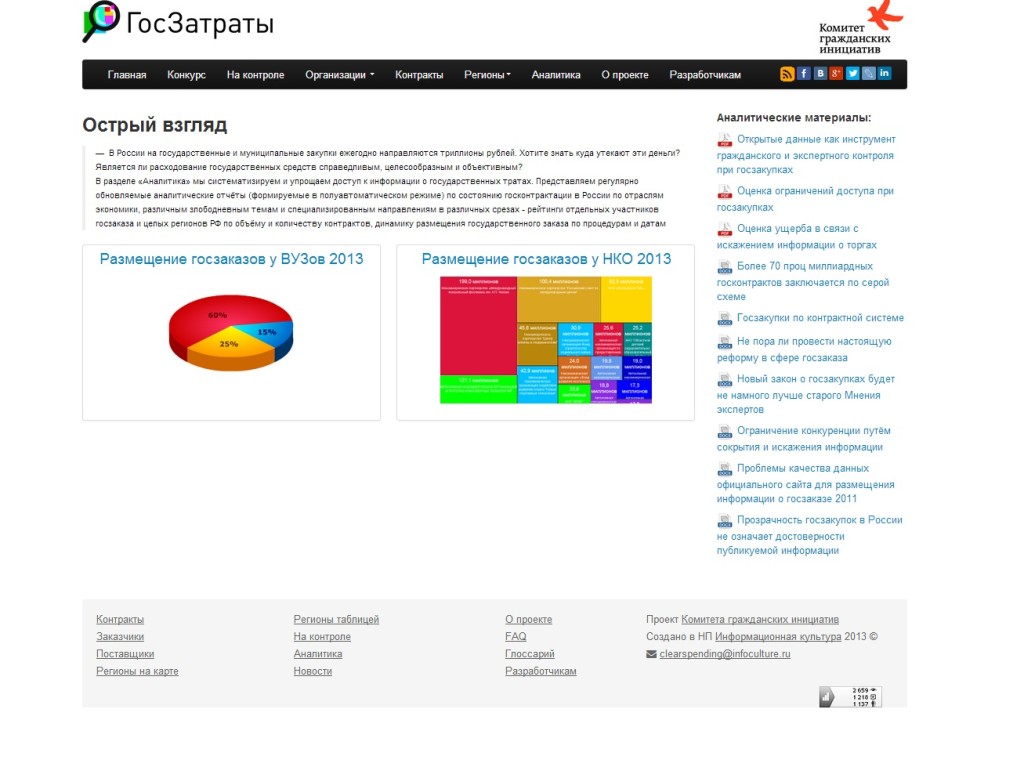The width and height of the screenshot is (1024, 767).
Task: Expand the Организации dropdown menu
Action: (x=340, y=75)
